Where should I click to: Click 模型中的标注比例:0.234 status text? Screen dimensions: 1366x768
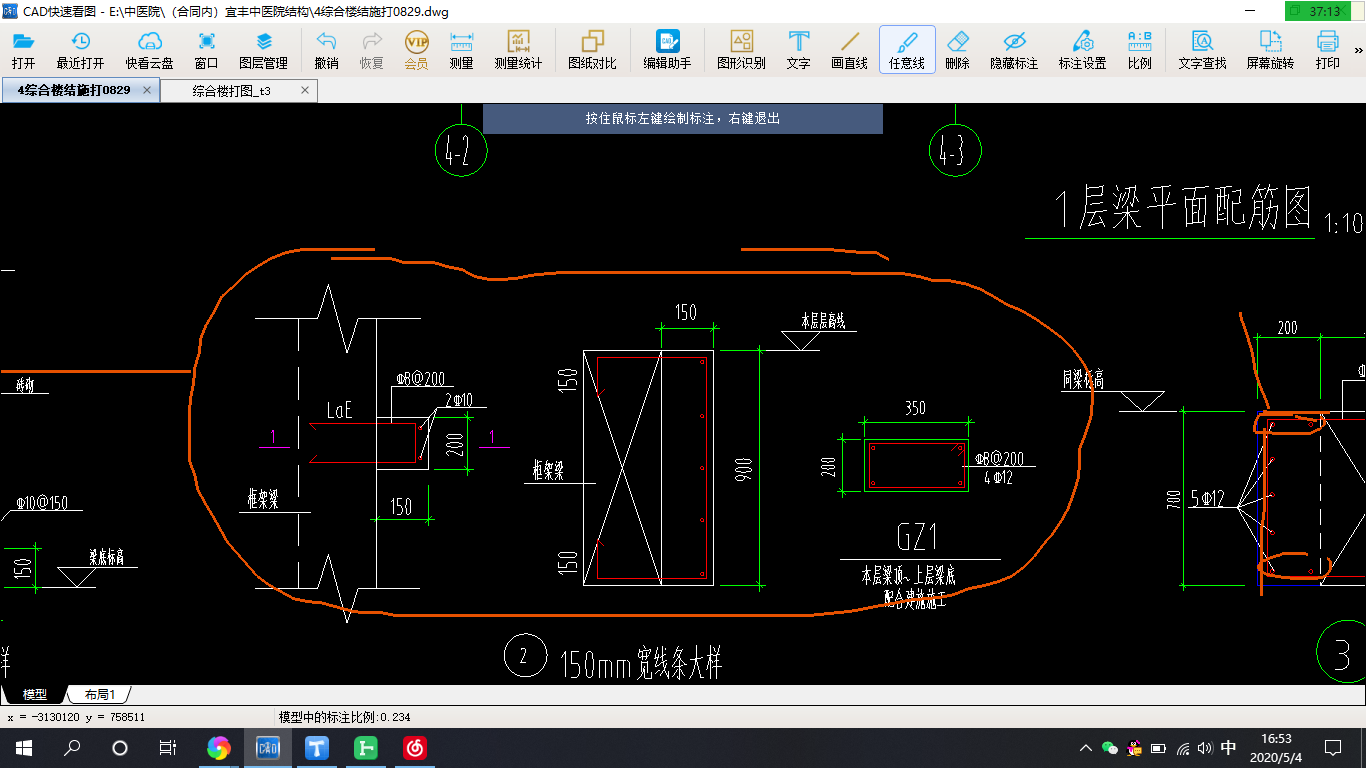[344, 717]
